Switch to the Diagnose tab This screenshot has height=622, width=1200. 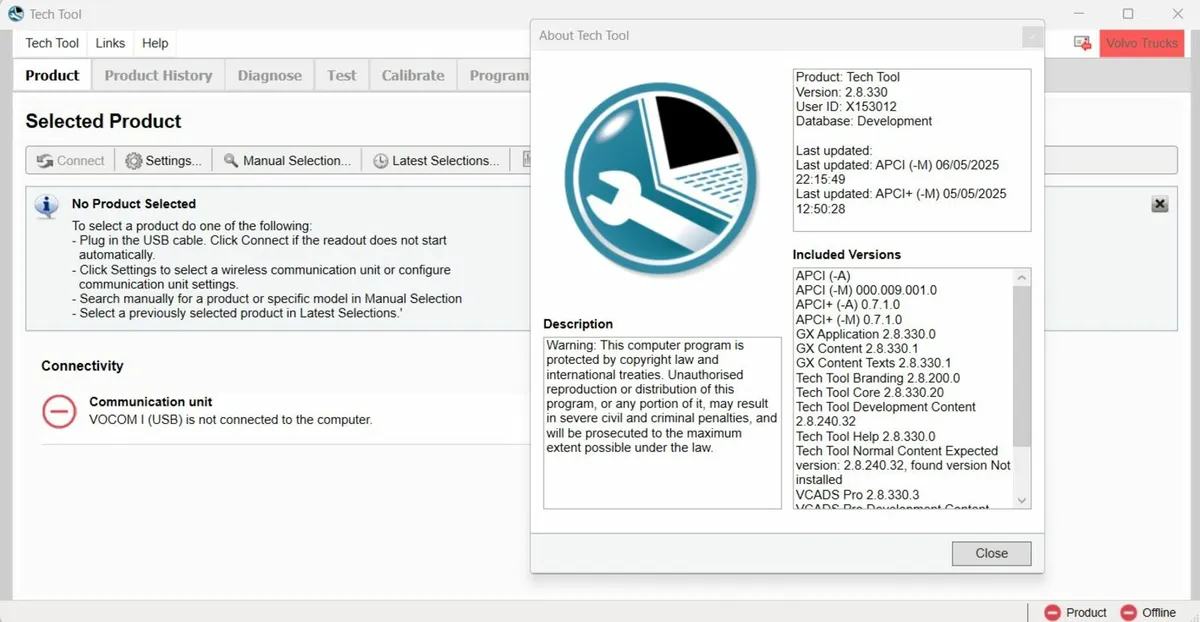click(x=270, y=75)
